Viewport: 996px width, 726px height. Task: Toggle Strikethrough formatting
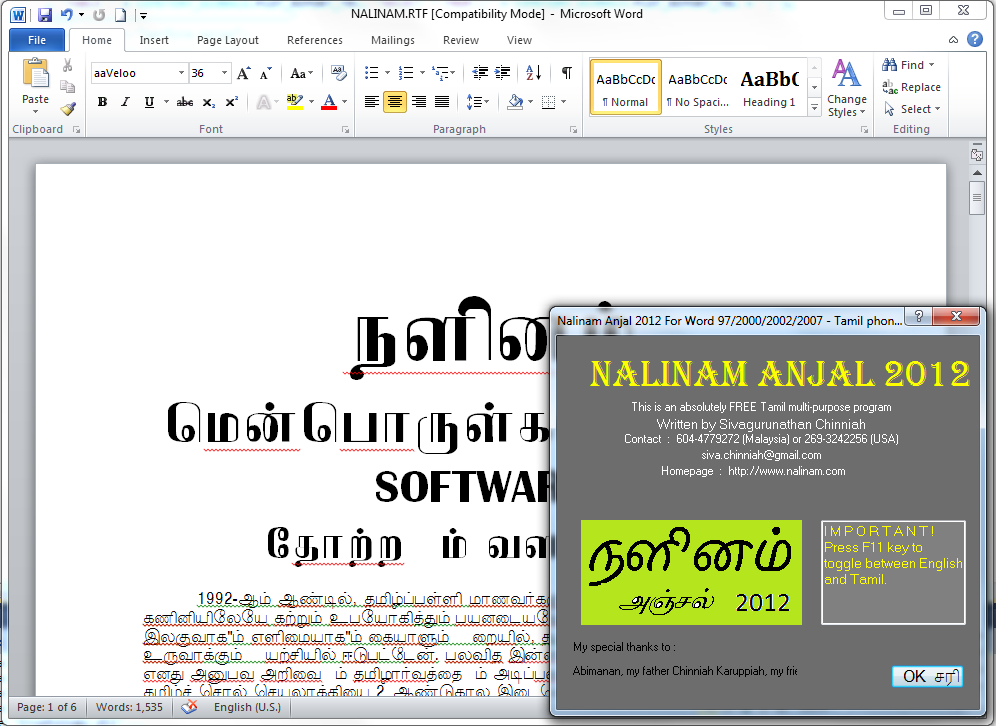pyautogui.click(x=185, y=102)
